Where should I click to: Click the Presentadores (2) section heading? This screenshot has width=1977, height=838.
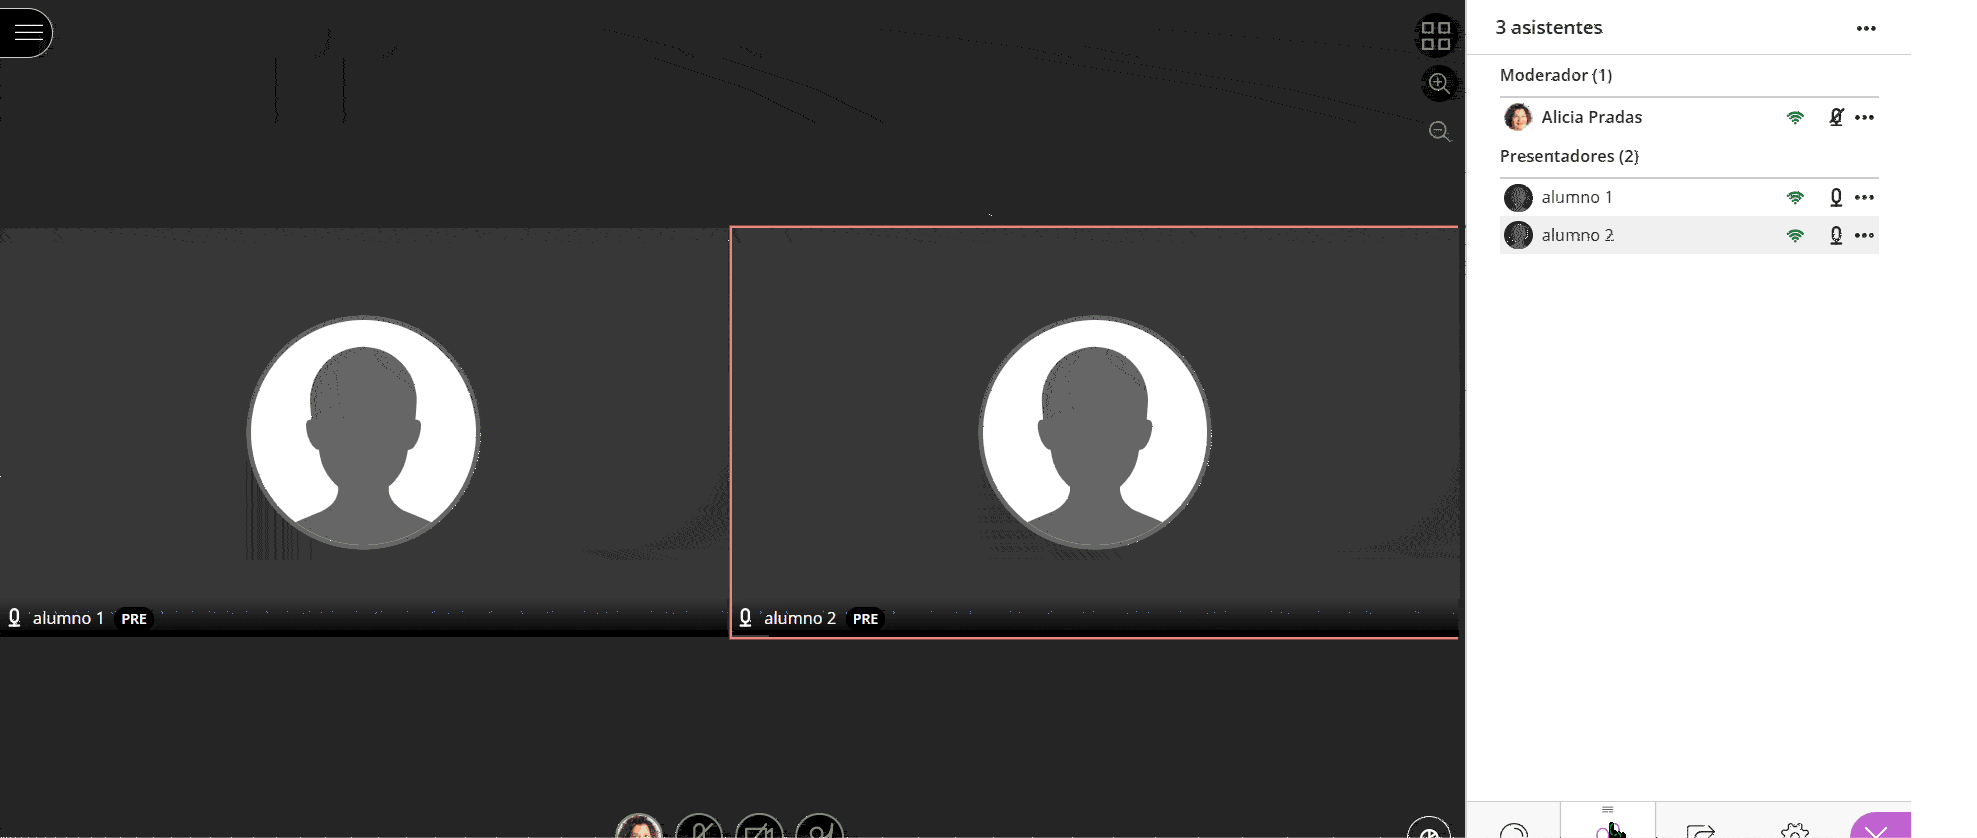[1569, 156]
